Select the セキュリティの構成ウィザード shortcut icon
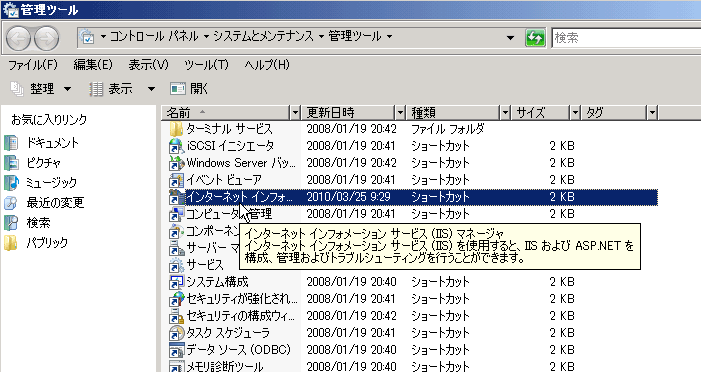Screen dimensions: 701x372 [176, 316]
